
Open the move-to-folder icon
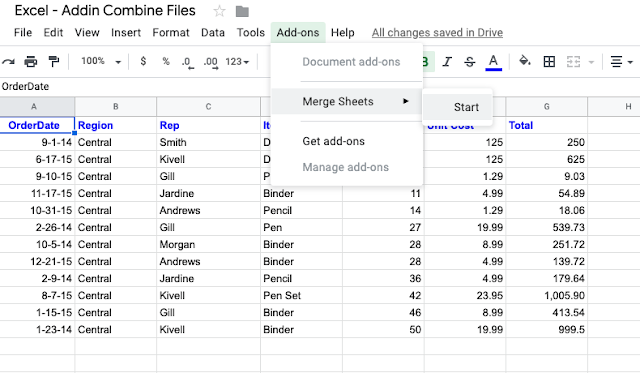click(242, 11)
